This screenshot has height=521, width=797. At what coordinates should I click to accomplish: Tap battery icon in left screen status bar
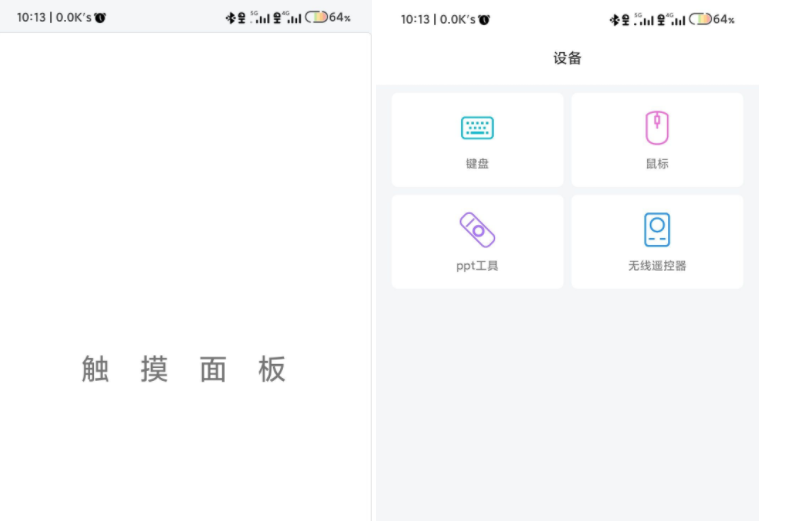(316, 17)
